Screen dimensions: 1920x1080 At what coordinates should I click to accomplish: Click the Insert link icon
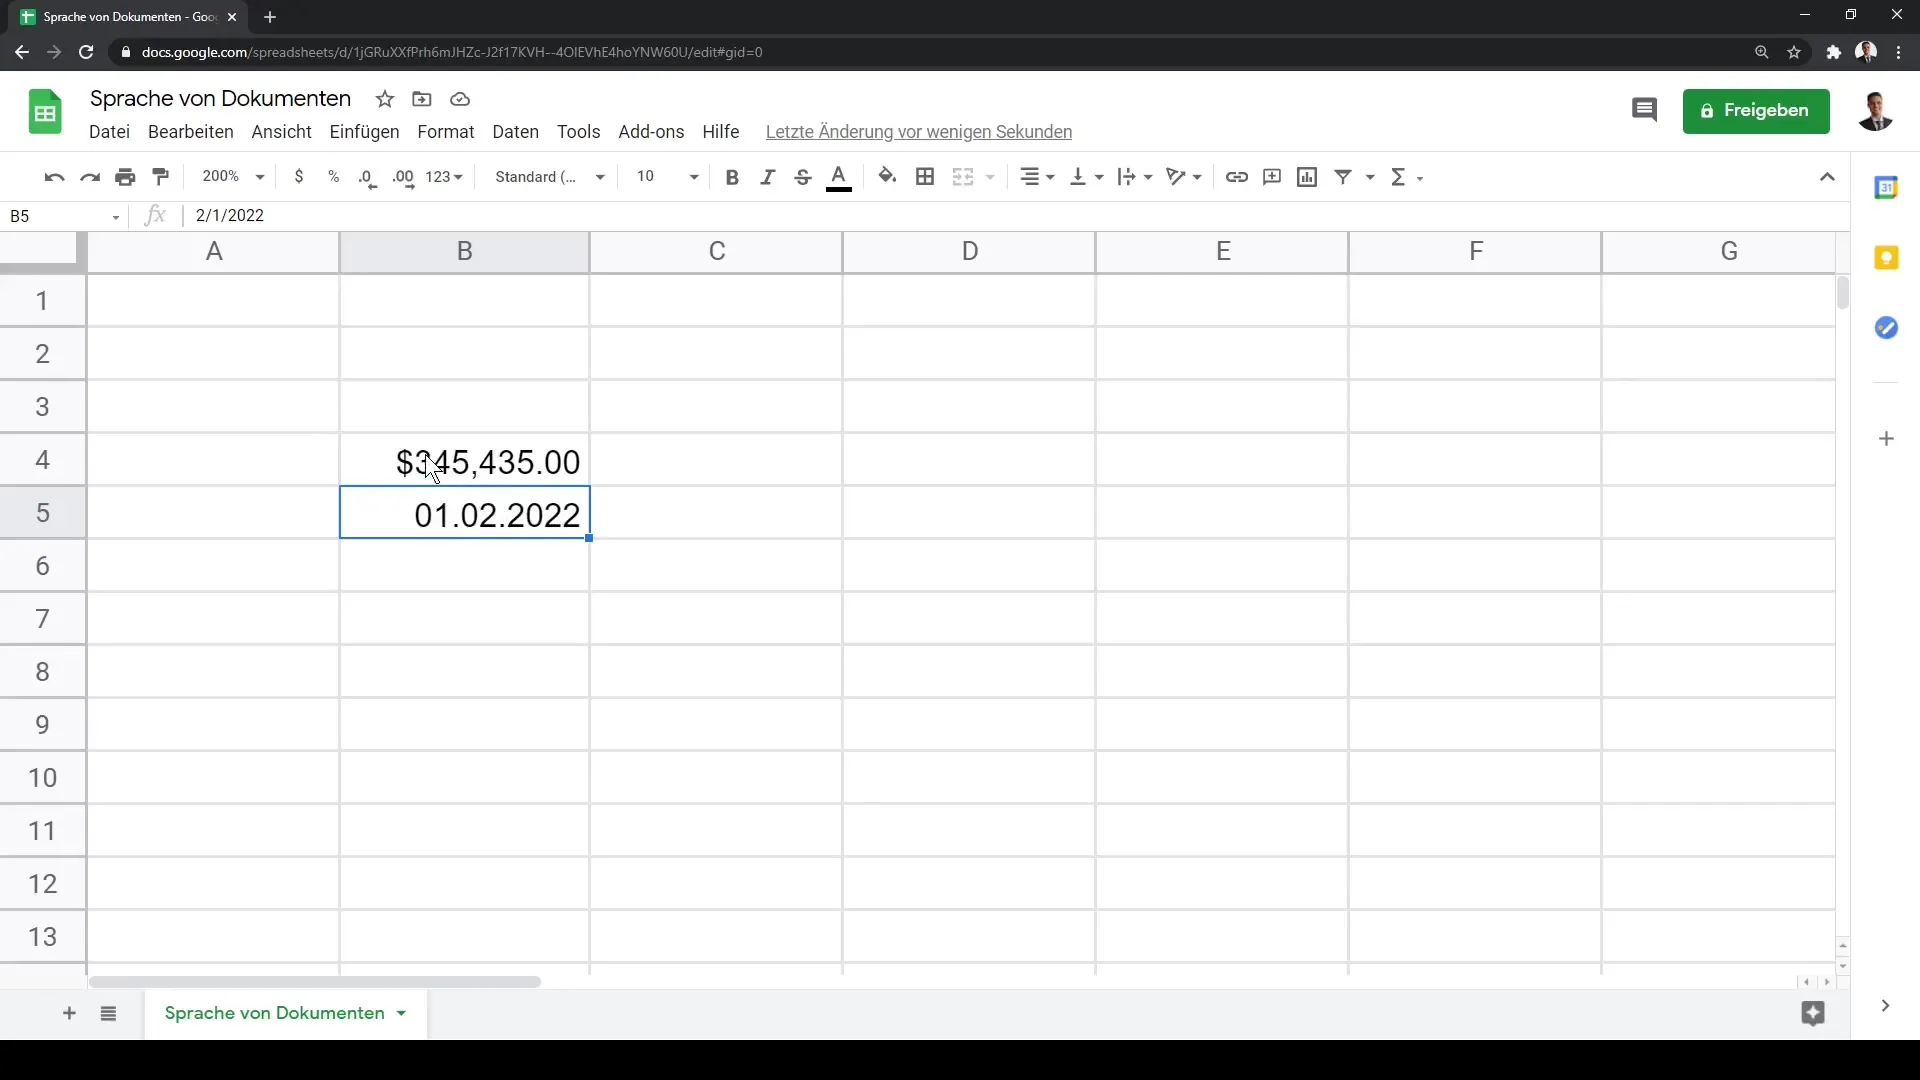click(x=1237, y=177)
